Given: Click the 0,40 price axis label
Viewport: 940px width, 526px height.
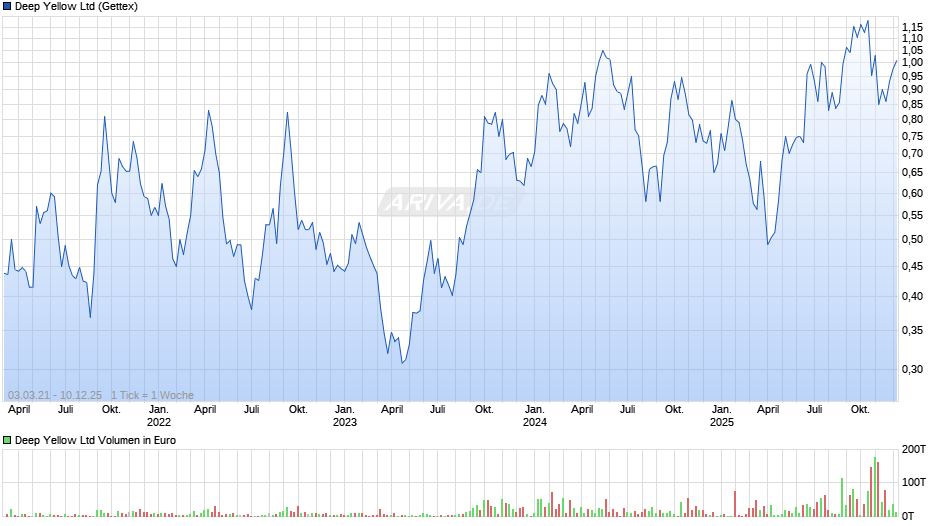Looking at the screenshot, I should [x=912, y=296].
